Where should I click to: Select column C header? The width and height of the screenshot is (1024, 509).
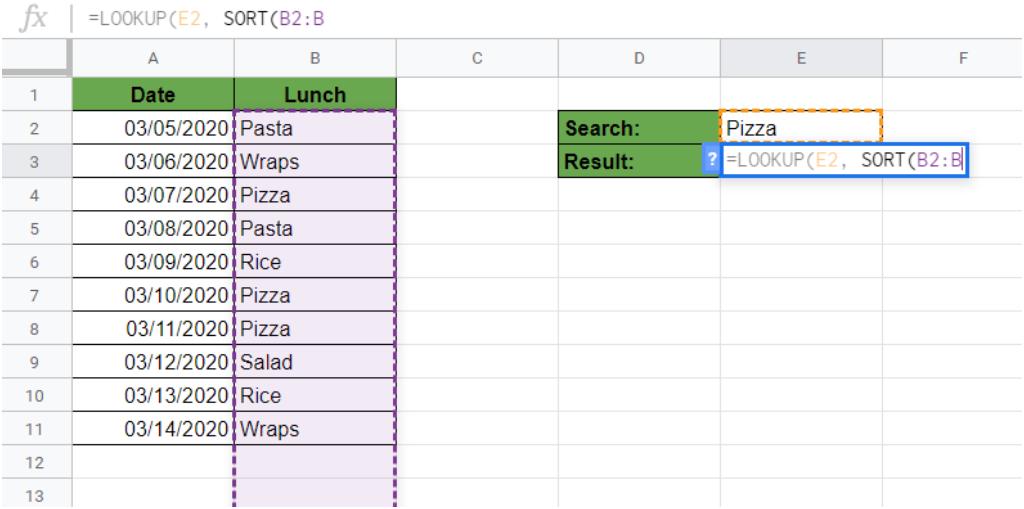coord(477,60)
